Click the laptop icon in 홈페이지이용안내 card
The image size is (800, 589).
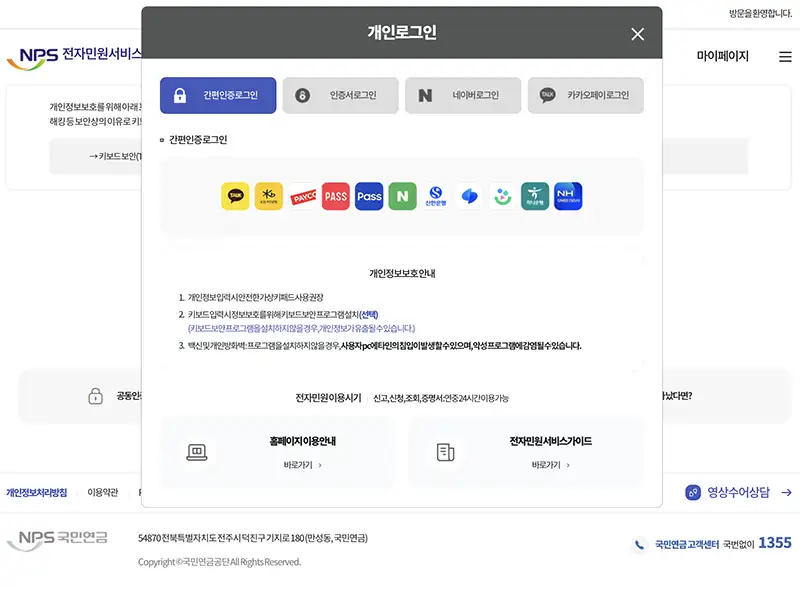196,452
